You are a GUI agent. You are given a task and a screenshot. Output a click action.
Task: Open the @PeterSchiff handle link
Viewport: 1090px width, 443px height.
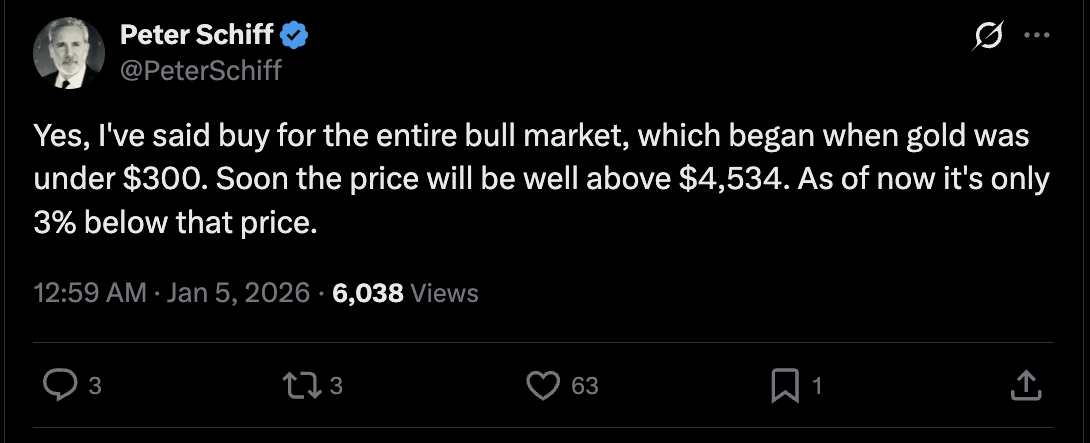(201, 69)
